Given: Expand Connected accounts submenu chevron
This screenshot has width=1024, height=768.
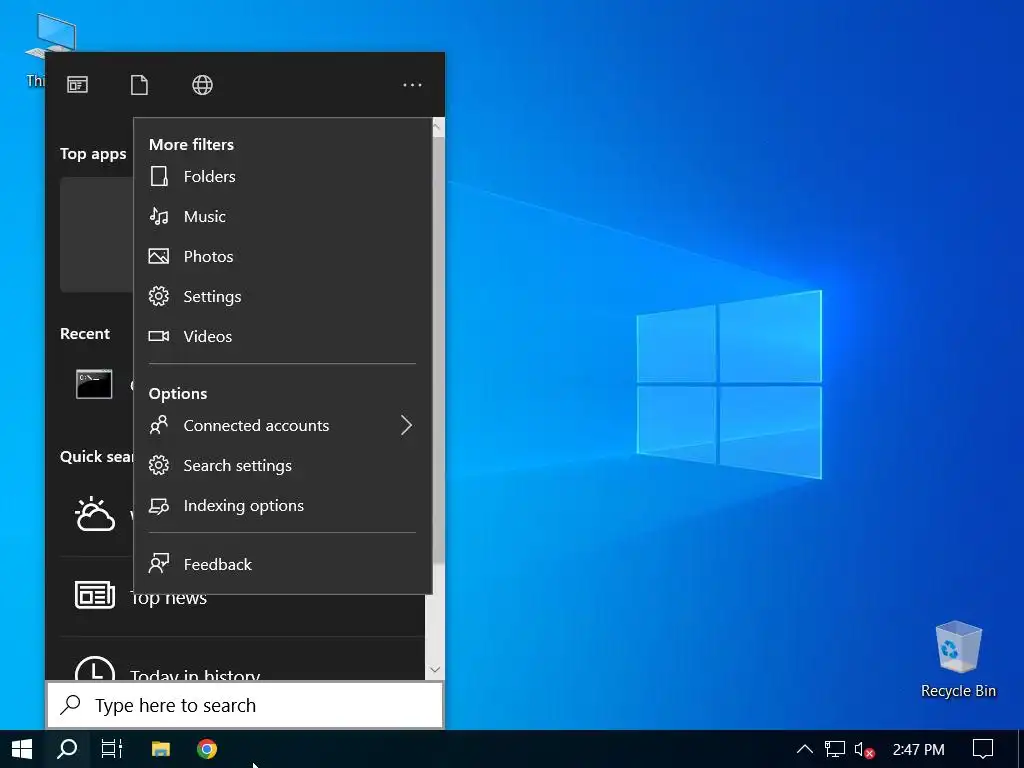Looking at the screenshot, I should (x=406, y=425).
